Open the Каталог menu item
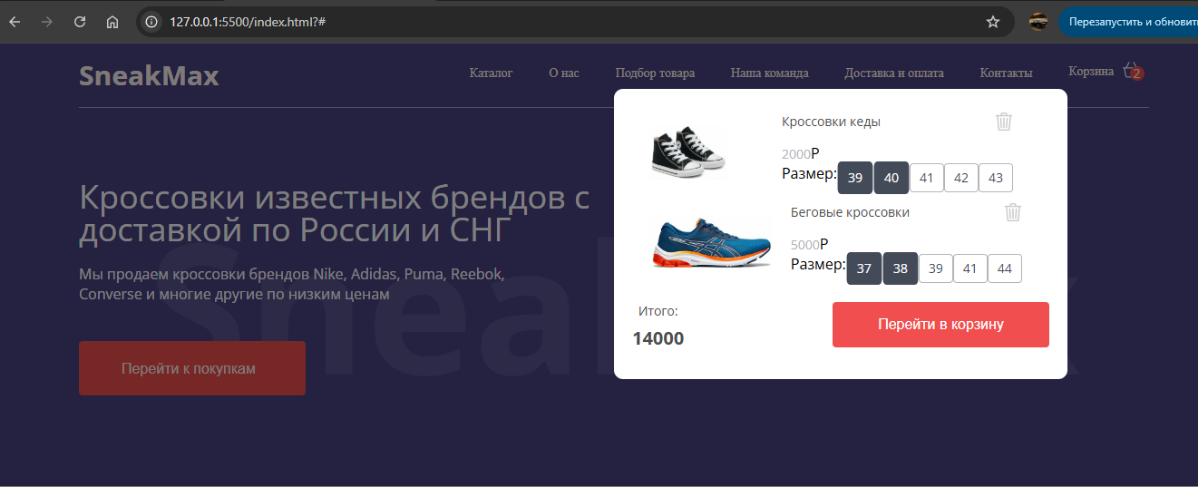 pos(491,73)
